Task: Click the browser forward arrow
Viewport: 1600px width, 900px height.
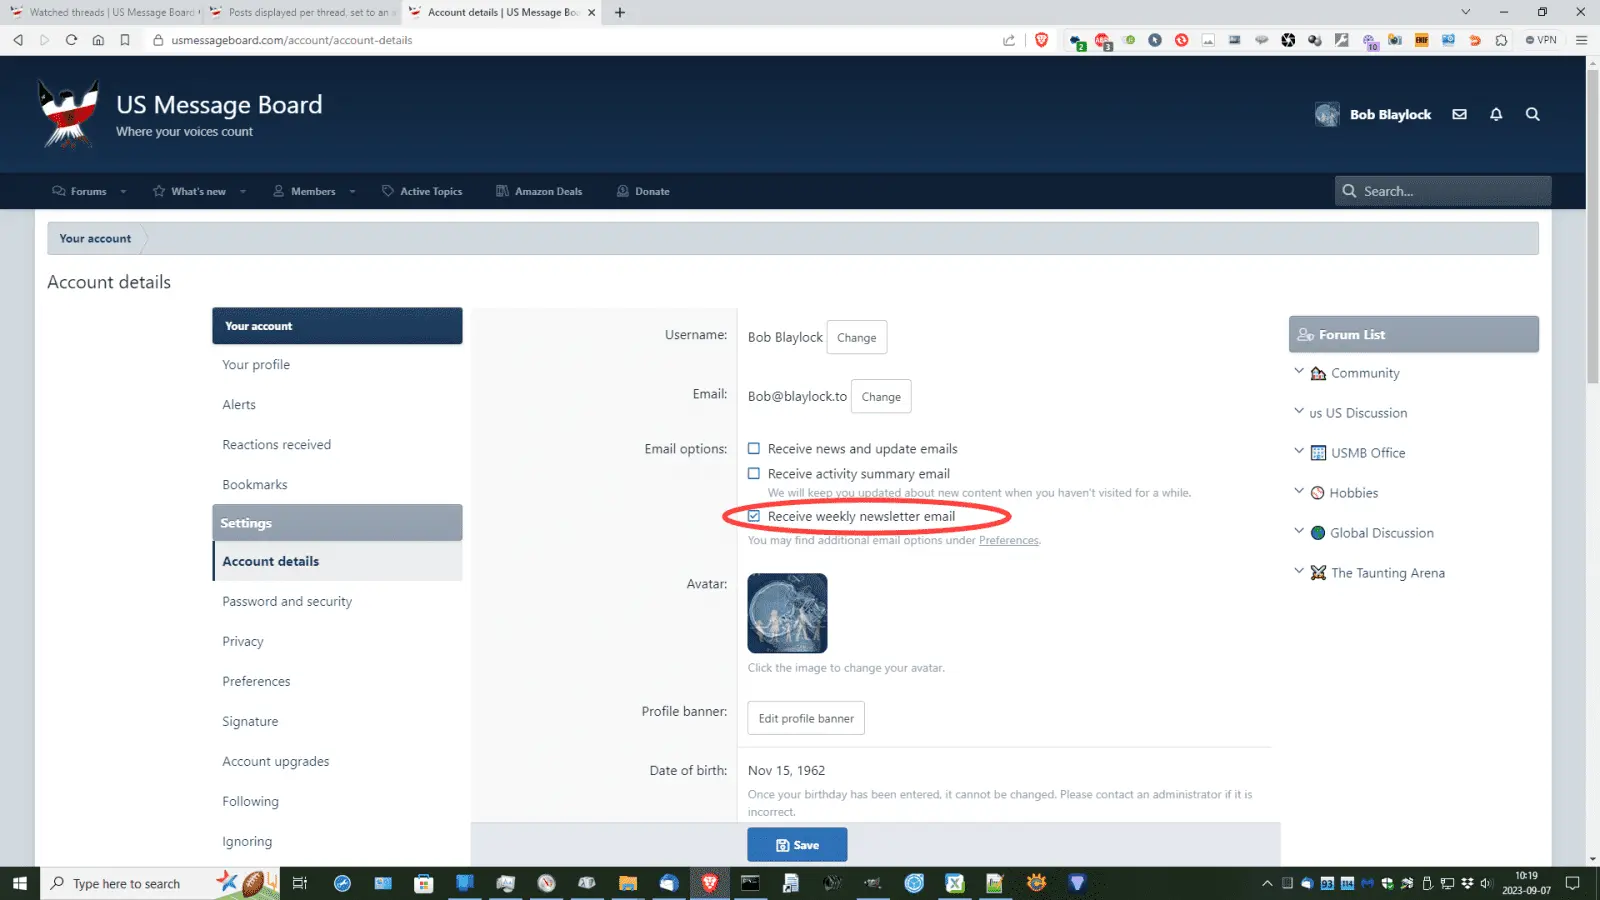Action: point(44,40)
